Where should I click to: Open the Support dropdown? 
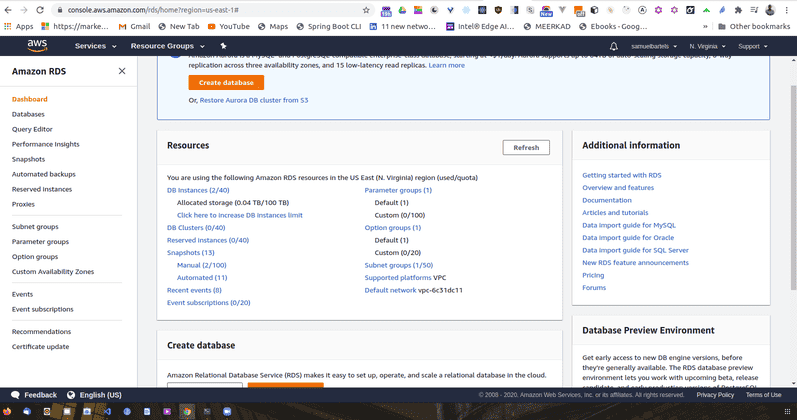tap(753, 46)
